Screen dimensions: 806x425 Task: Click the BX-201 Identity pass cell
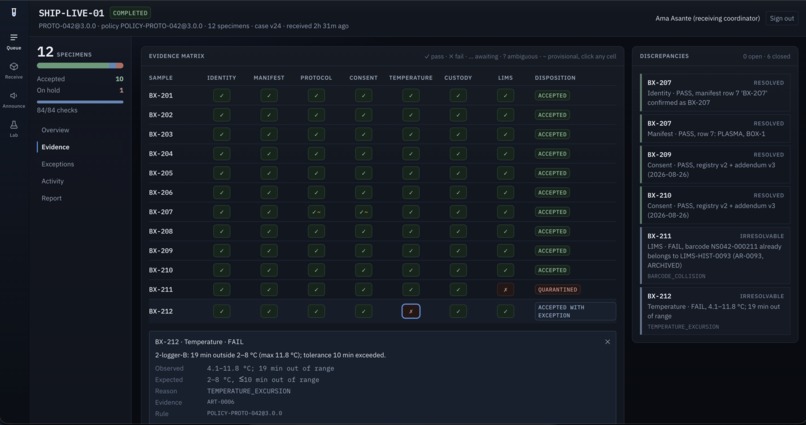pyautogui.click(x=222, y=95)
